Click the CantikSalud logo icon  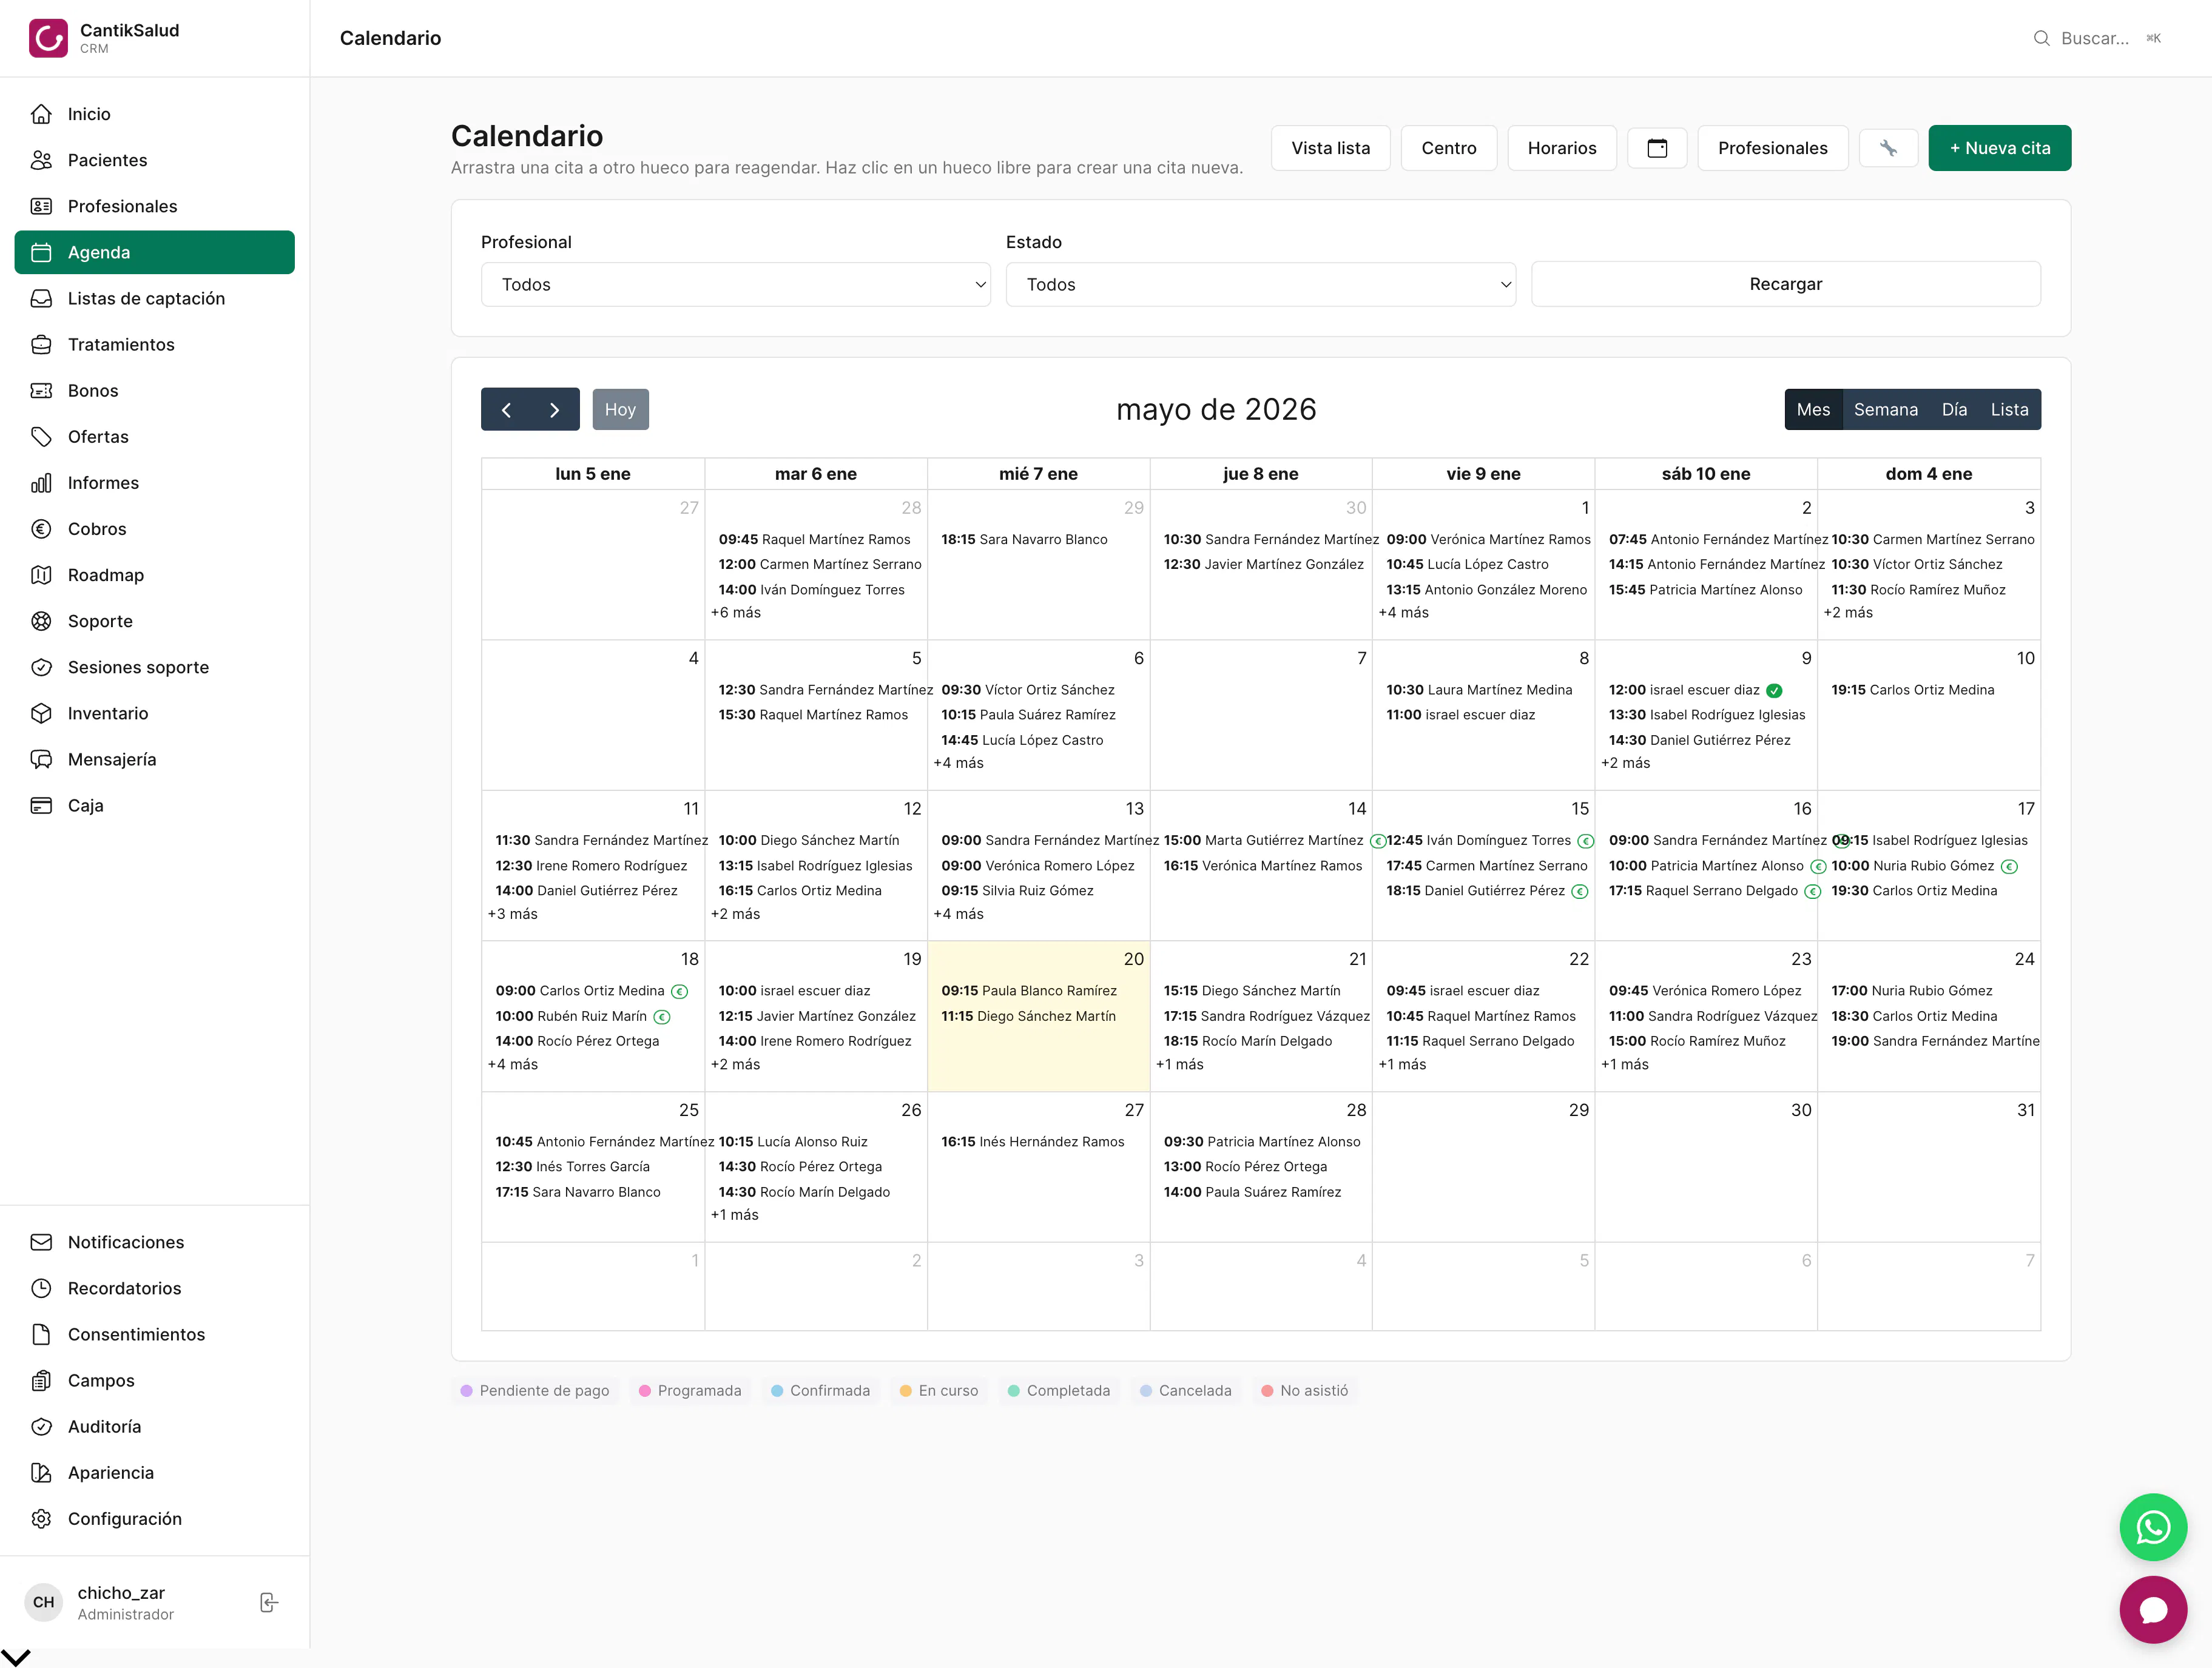[x=48, y=38]
